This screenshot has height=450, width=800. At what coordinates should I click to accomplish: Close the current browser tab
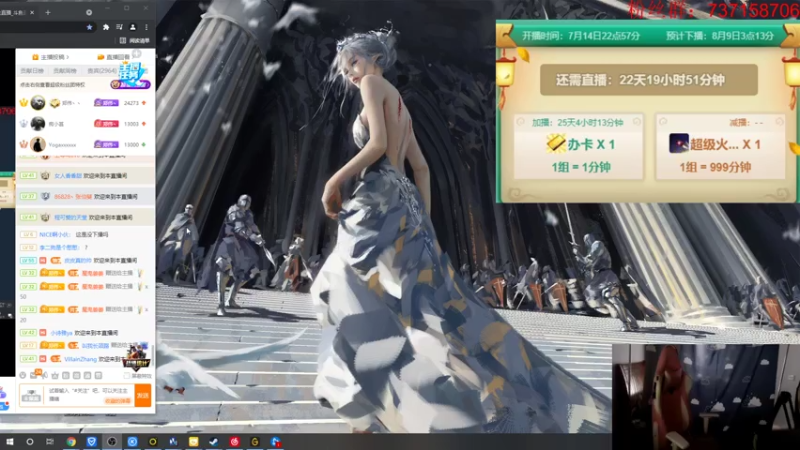[x=32, y=12]
